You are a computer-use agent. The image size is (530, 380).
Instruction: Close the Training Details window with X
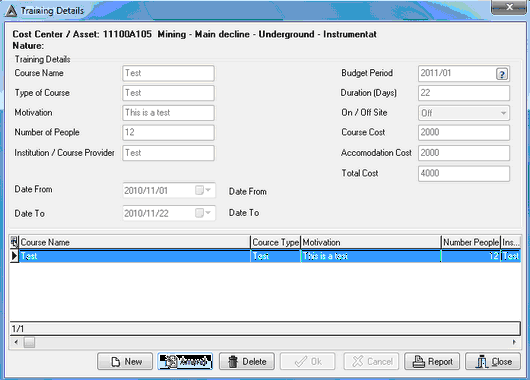click(509, 7)
